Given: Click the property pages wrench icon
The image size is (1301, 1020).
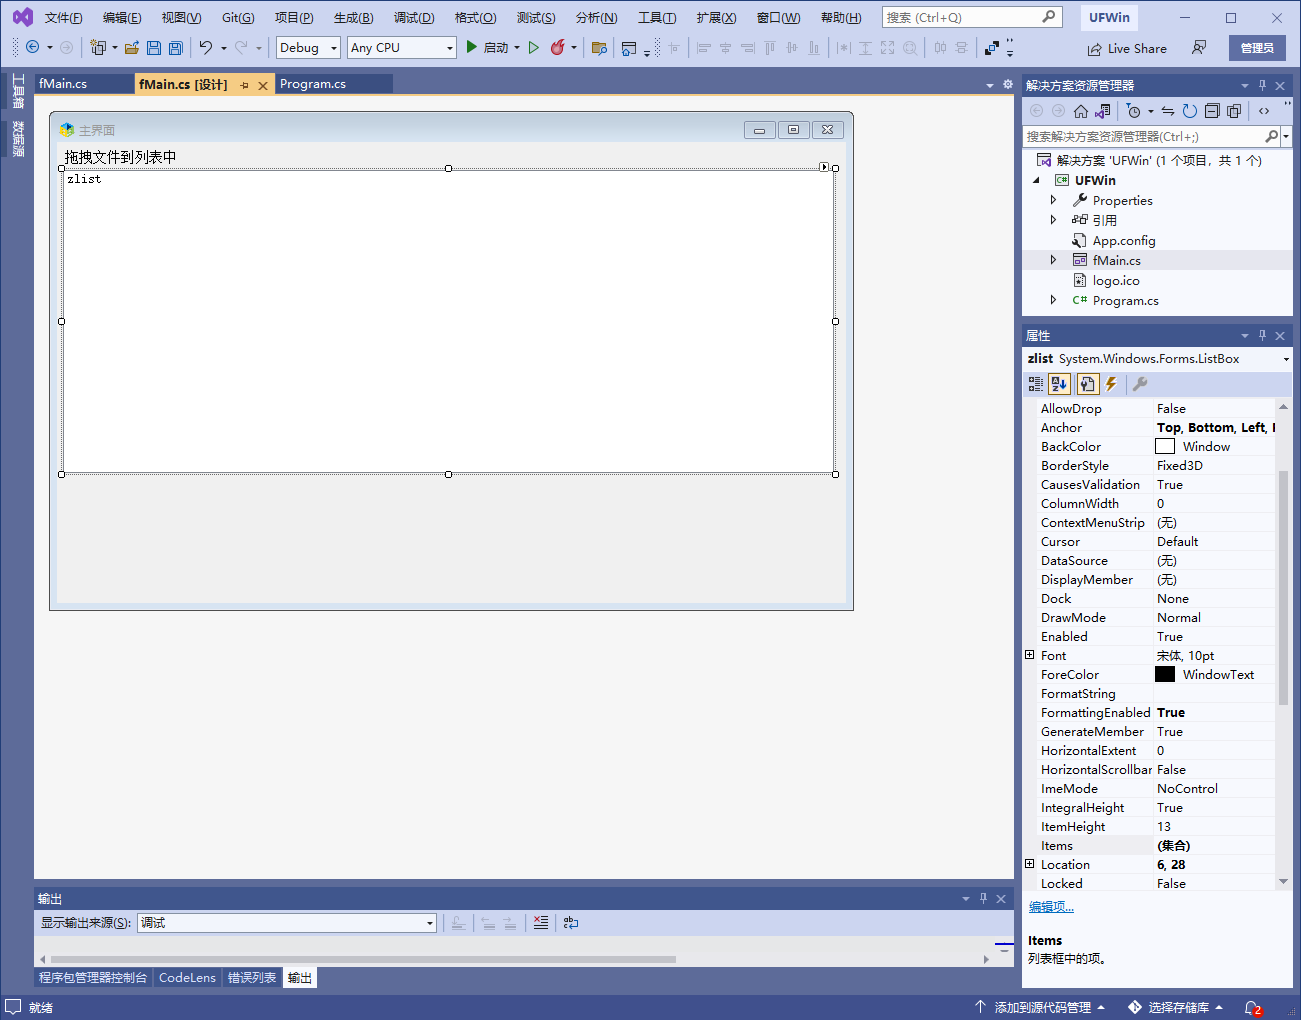Looking at the screenshot, I should (x=1140, y=384).
